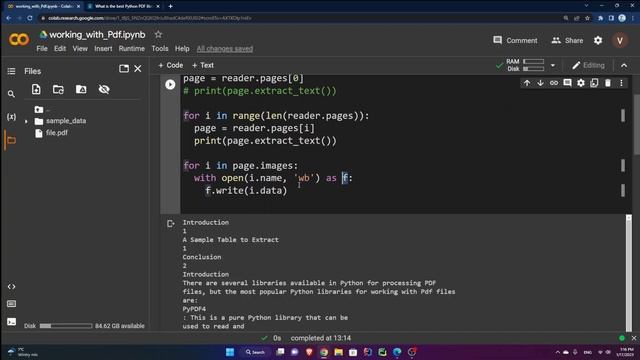
Task: Run the code cell with play button
Action: tap(170, 84)
